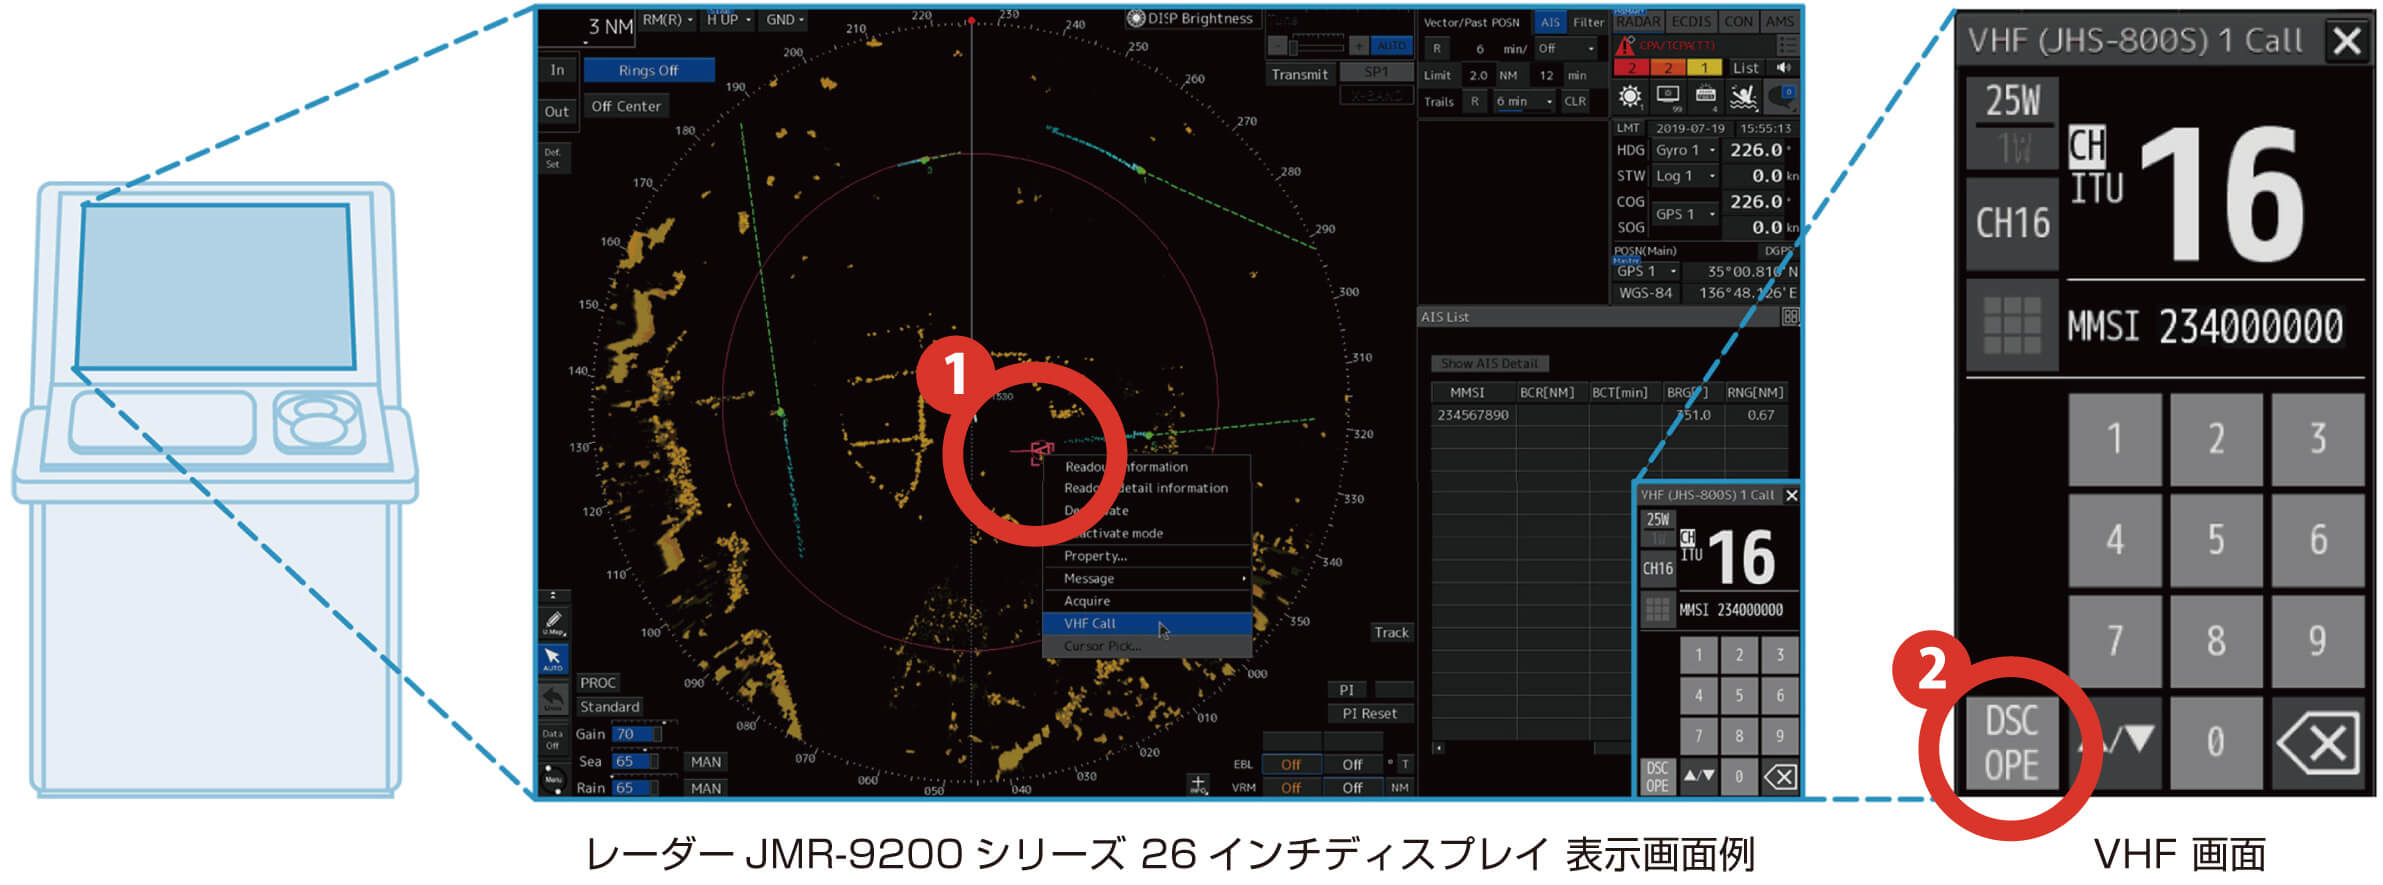Click the Show AIS Detail button
The width and height of the screenshot is (2383, 885).
click(1489, 363)
